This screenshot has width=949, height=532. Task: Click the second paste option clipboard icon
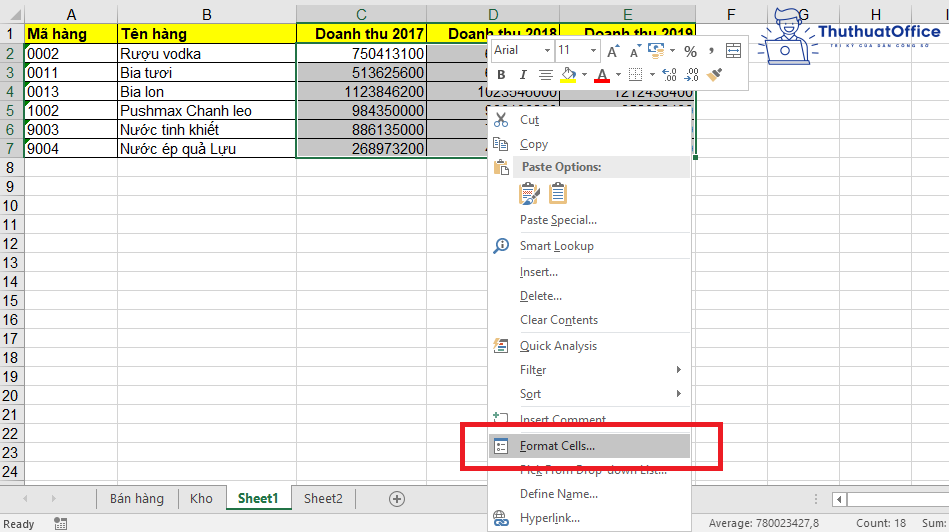557,194
